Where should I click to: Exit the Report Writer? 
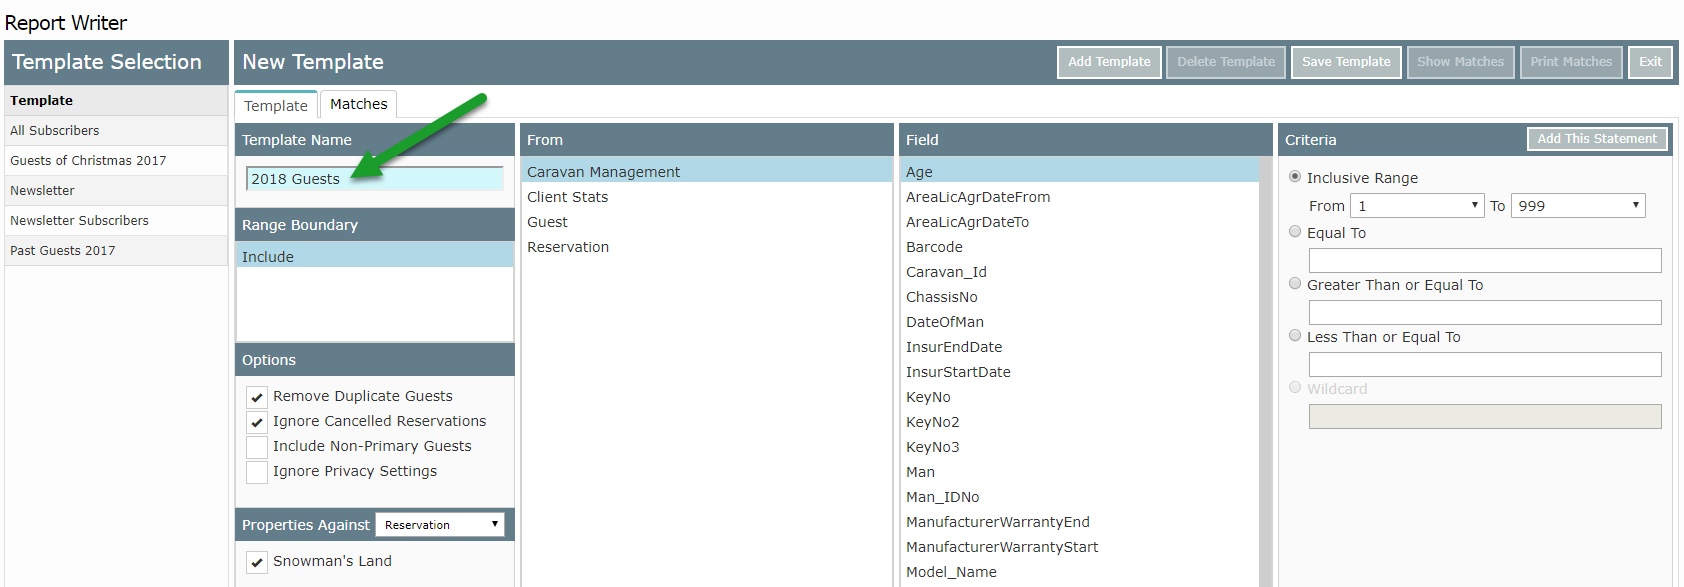[x=1650, y=62]
